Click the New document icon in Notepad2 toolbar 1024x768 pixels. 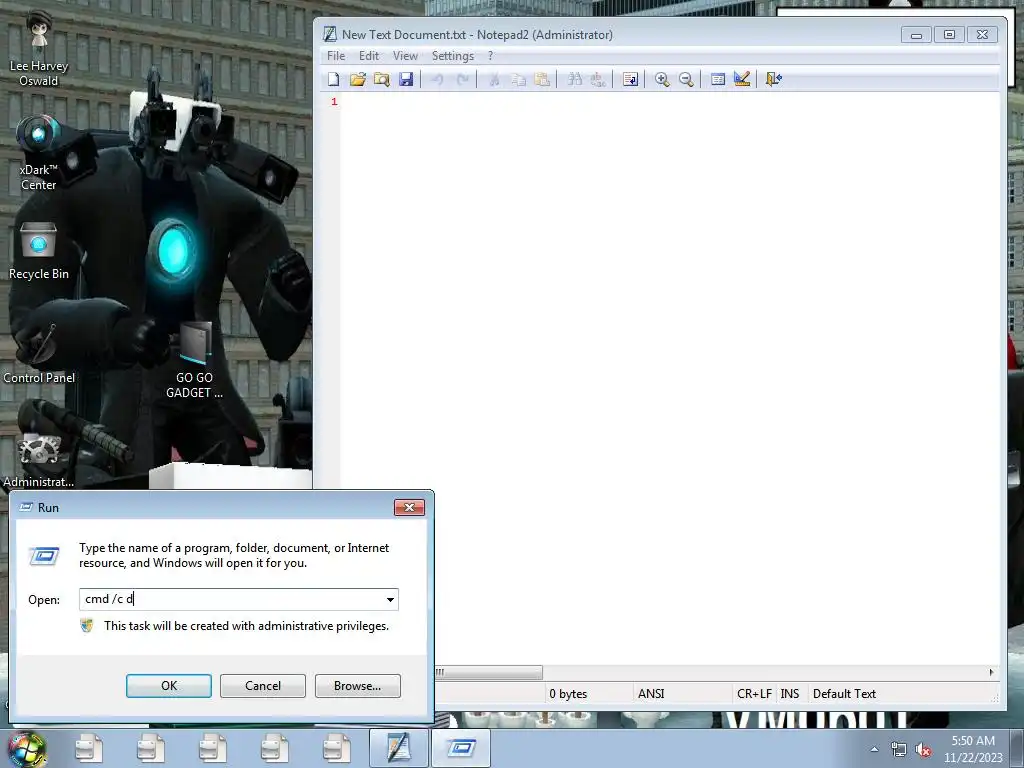(x=334, y=80)
